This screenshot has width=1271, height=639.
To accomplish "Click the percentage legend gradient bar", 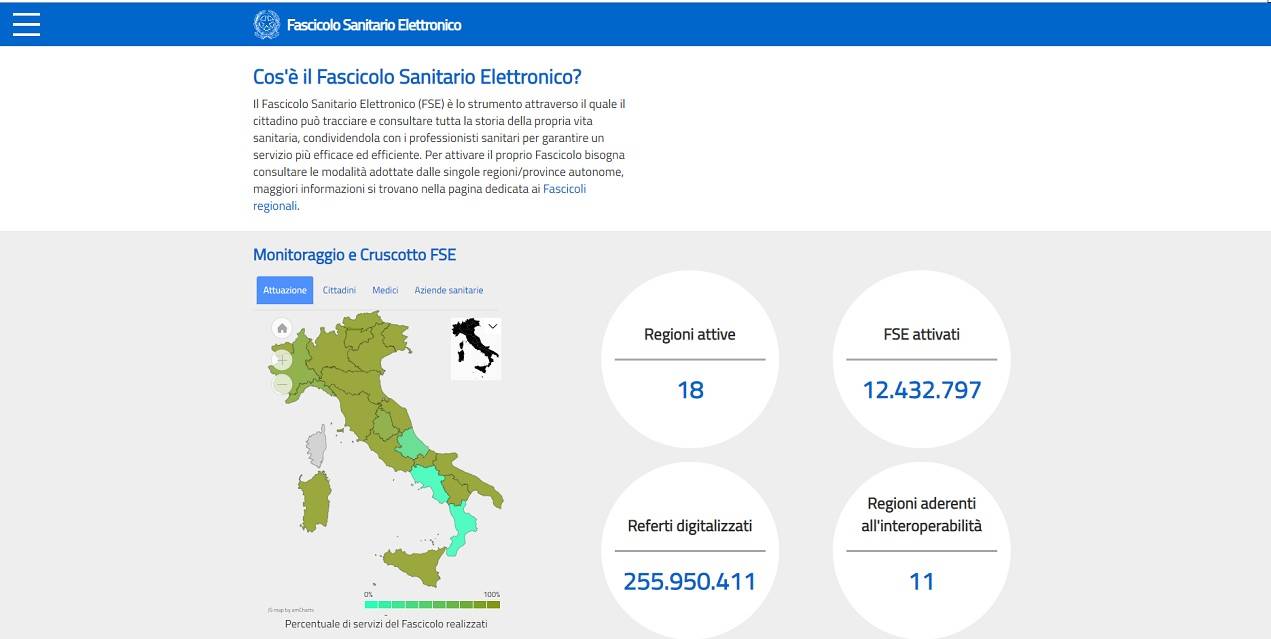I will point(434,604).
